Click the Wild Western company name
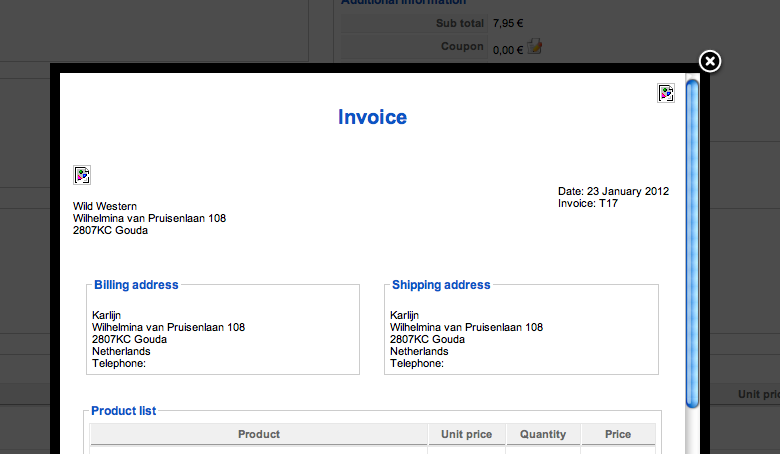780x454 pixels. (104, 206)
